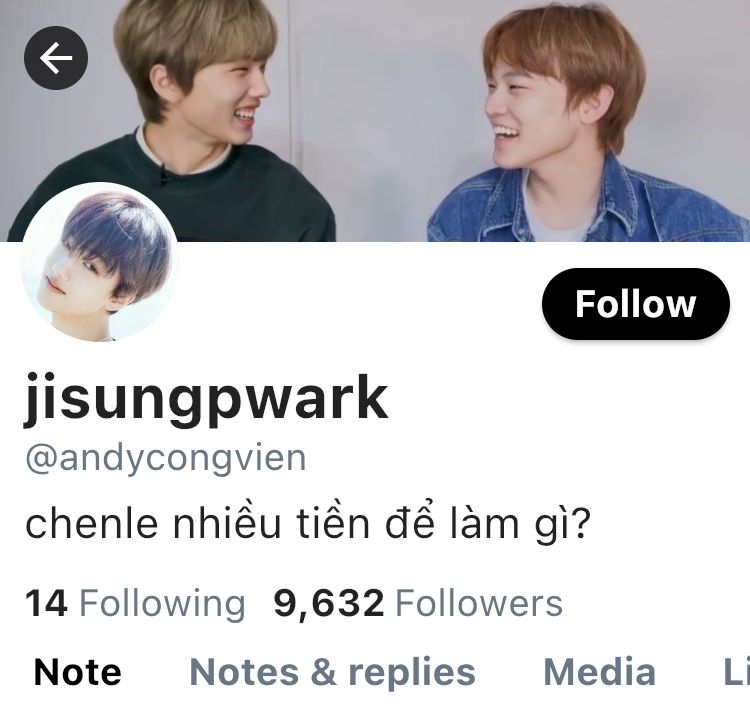Viewport: 750px width, 710px height.
Task: Select the Media tab
Action: pos(599,672)
